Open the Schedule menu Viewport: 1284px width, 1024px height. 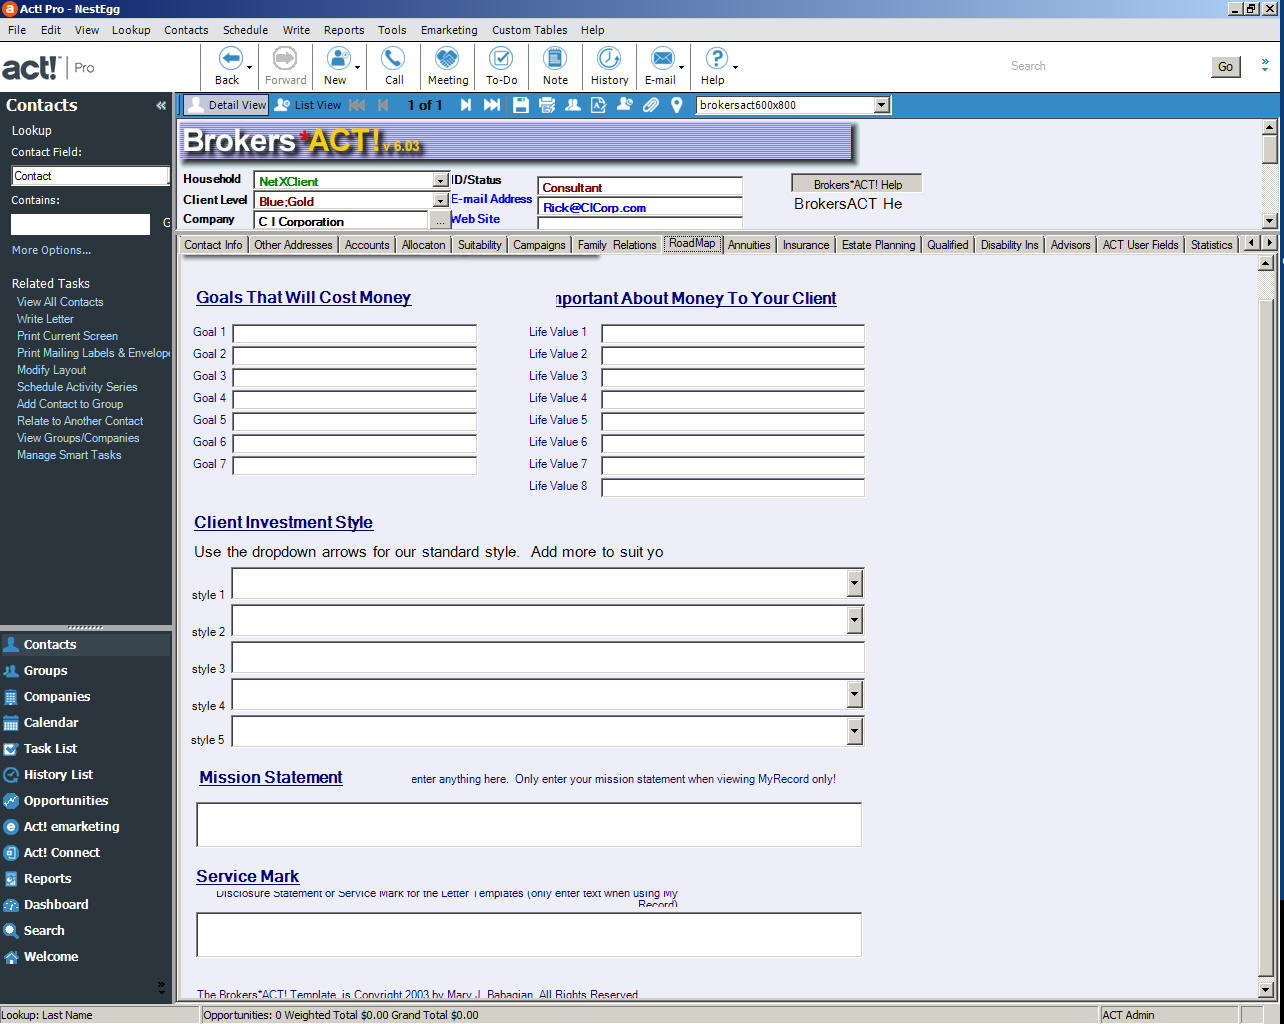245,30
